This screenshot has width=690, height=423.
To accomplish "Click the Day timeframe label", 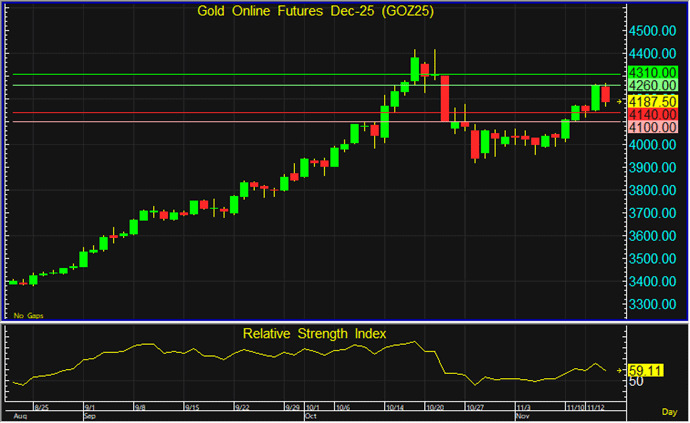I will coord(669,412).
